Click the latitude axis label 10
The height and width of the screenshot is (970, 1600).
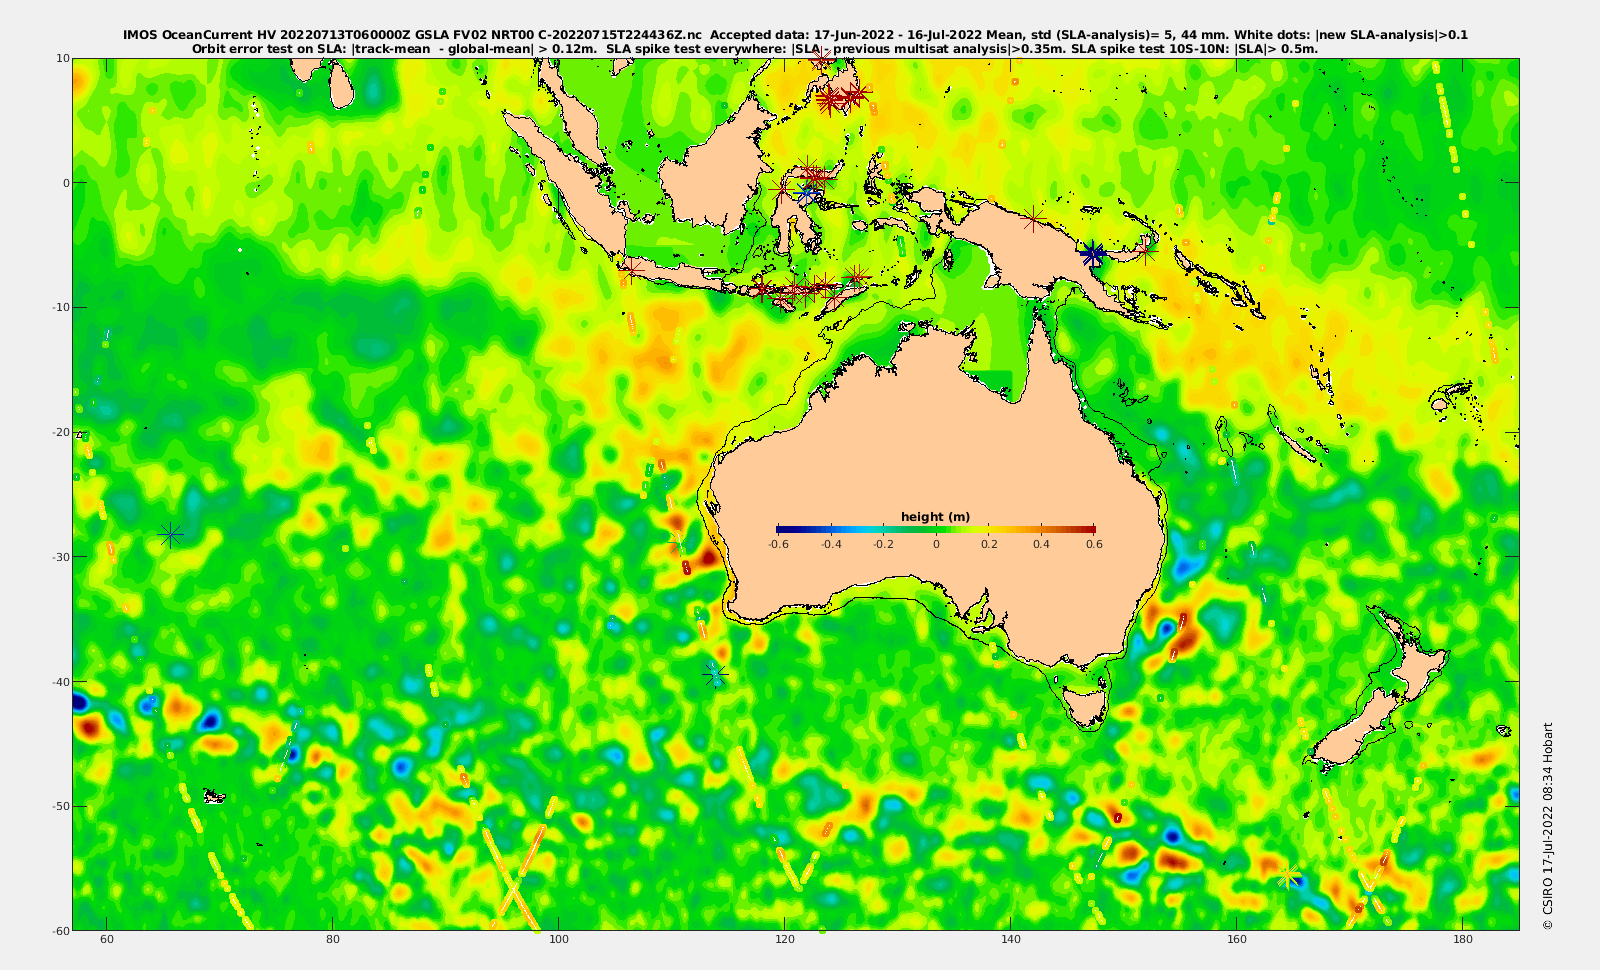[x=62, y=58]
